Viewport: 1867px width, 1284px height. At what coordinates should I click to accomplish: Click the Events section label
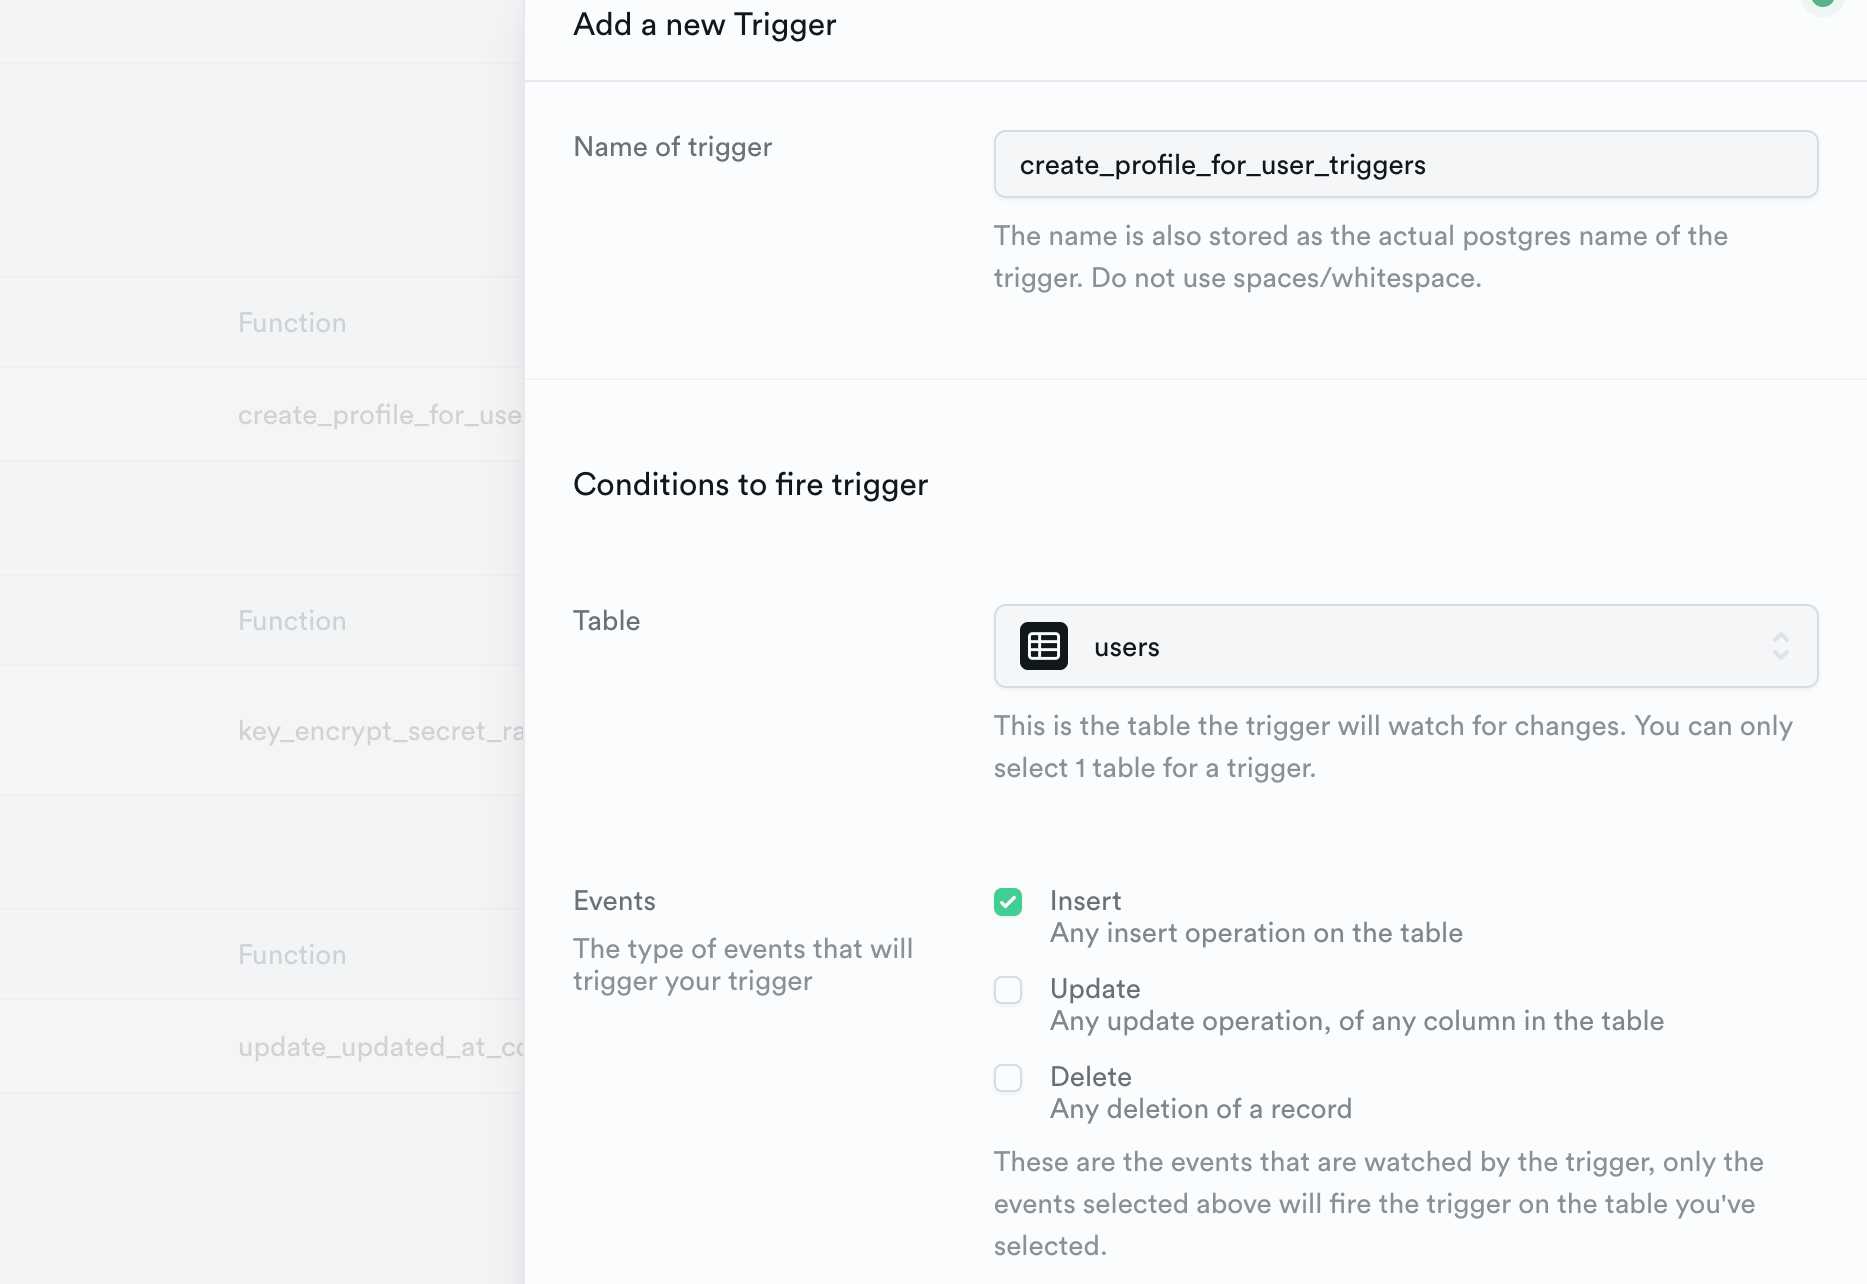point(614,901)
